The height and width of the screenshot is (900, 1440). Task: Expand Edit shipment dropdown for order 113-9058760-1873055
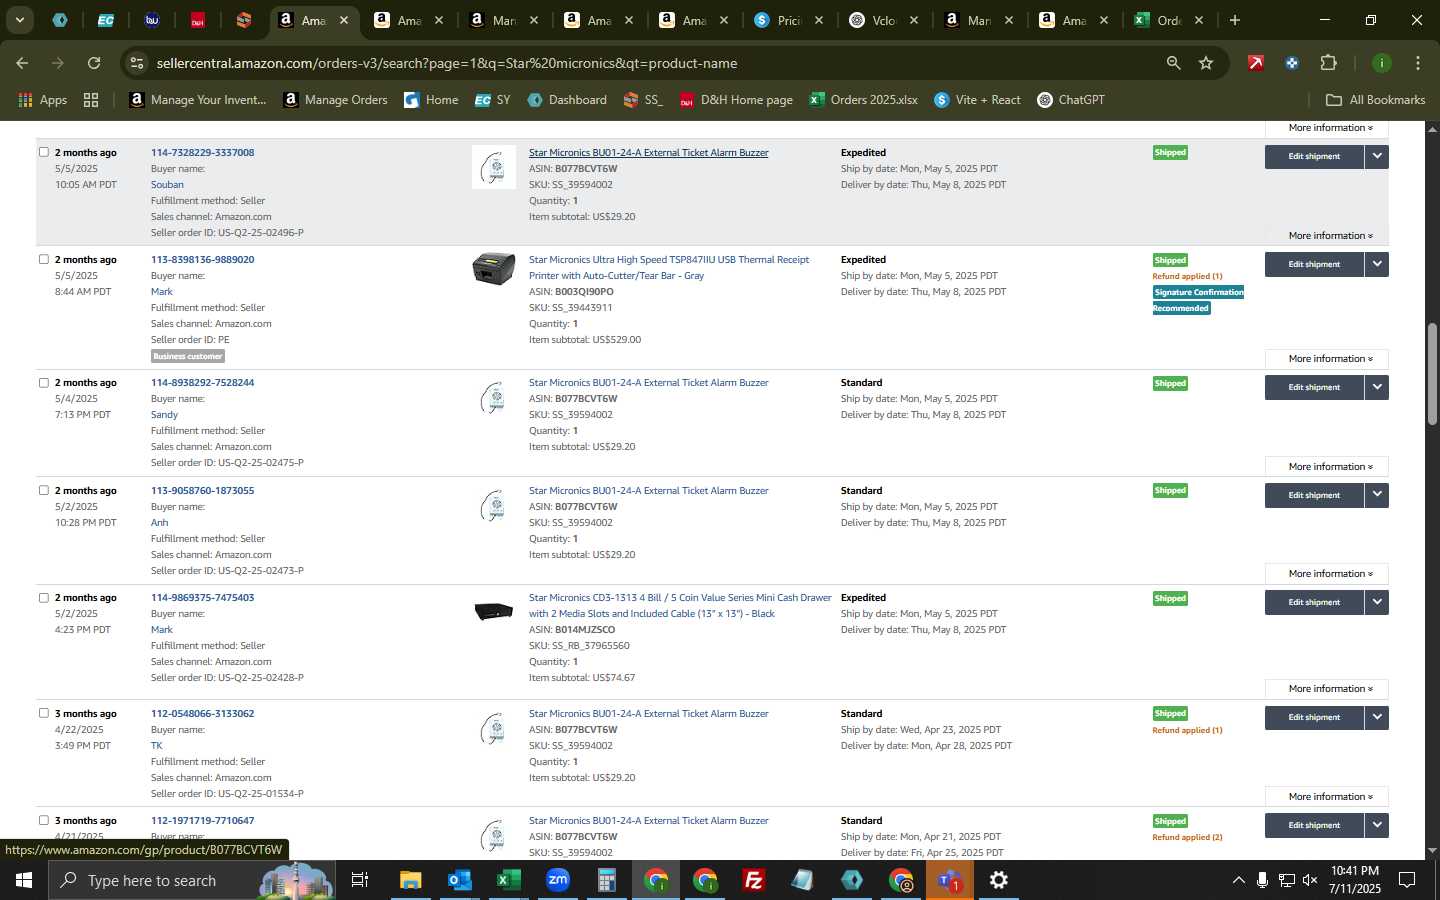(1377, 495)
